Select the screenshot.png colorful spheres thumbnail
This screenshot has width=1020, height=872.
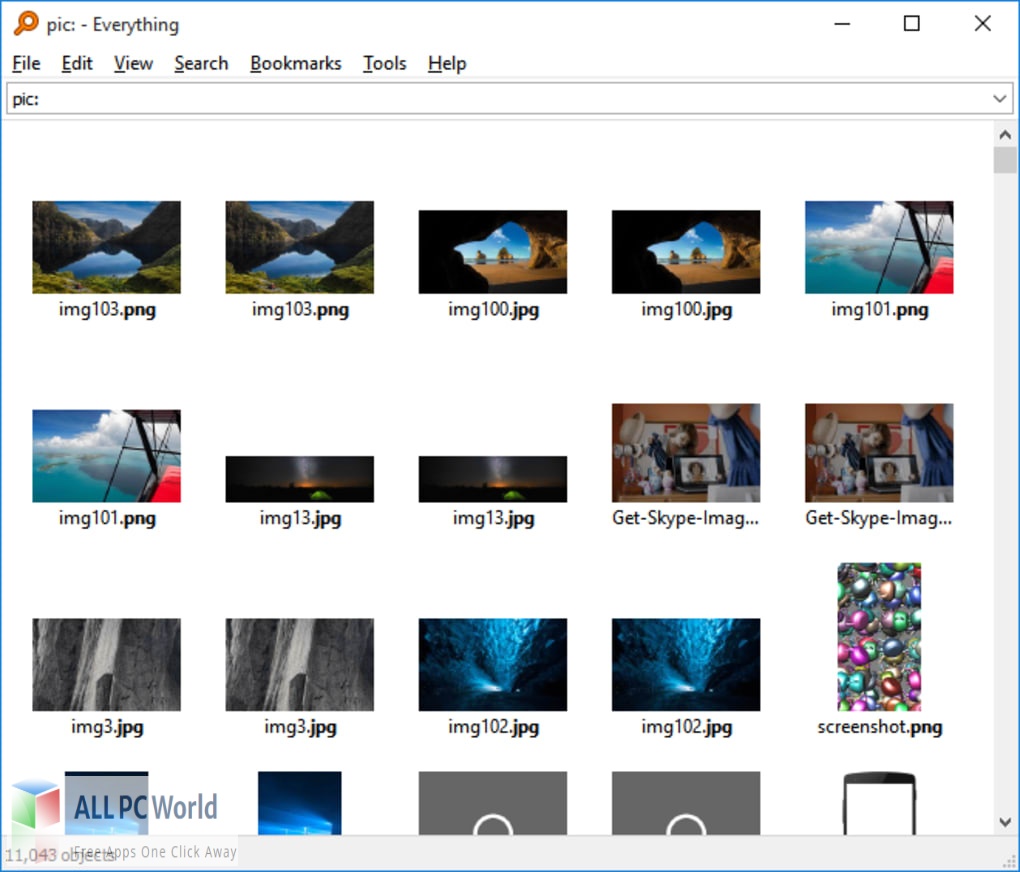pyautogui.click(x=879, y=637)
